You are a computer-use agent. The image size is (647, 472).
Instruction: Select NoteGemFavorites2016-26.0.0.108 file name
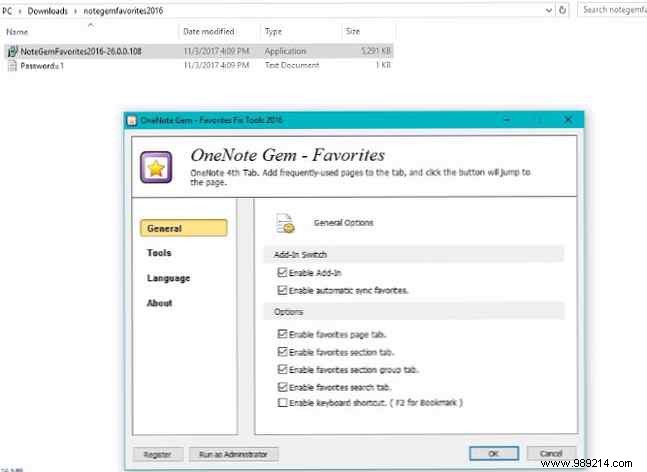[x=81, y=52]
